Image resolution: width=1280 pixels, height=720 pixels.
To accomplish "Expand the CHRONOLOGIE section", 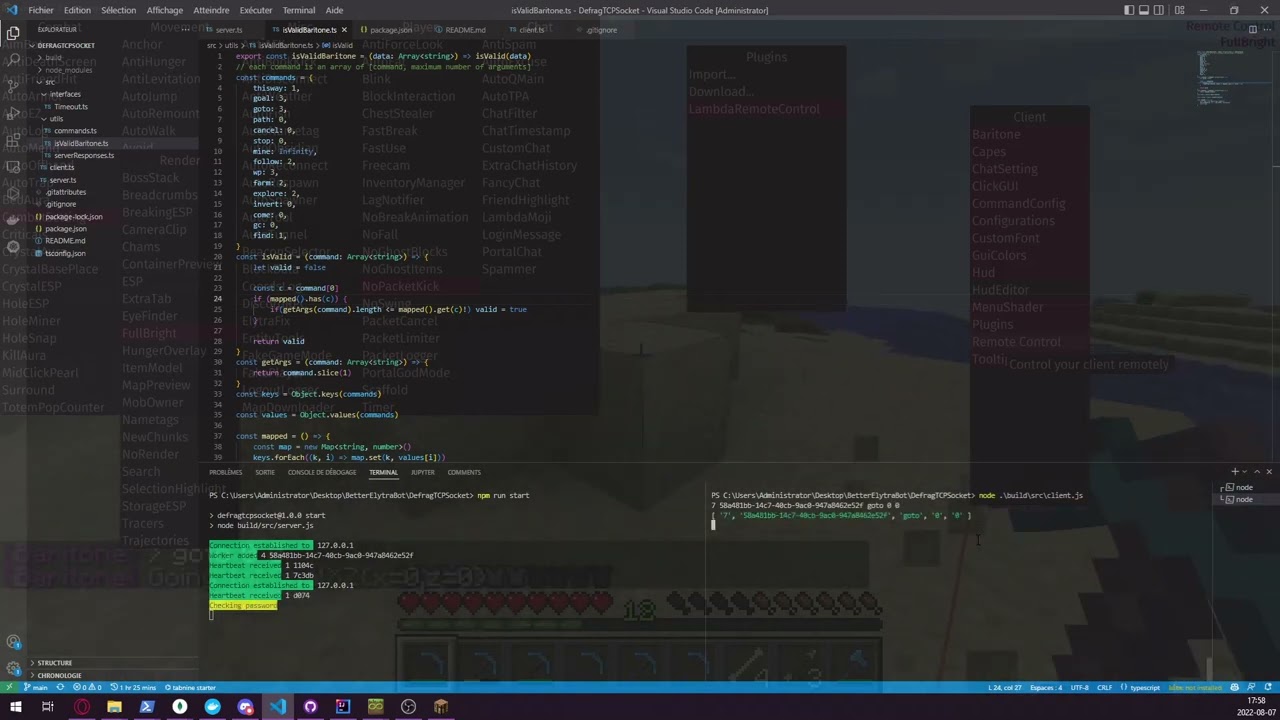I will (59, 675).
